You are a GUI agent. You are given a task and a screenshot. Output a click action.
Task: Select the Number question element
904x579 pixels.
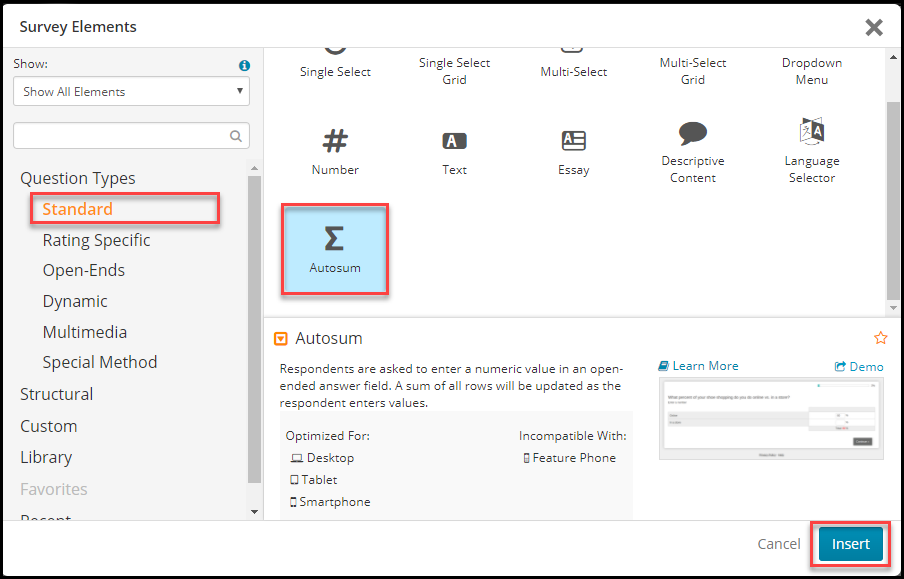coord(335,152)
